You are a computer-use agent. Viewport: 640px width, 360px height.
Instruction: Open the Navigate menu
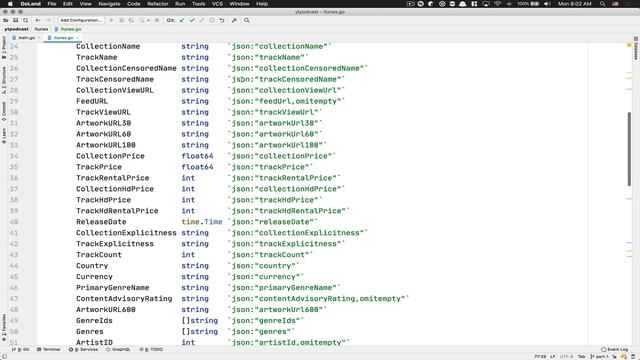[x=109, y=4]
